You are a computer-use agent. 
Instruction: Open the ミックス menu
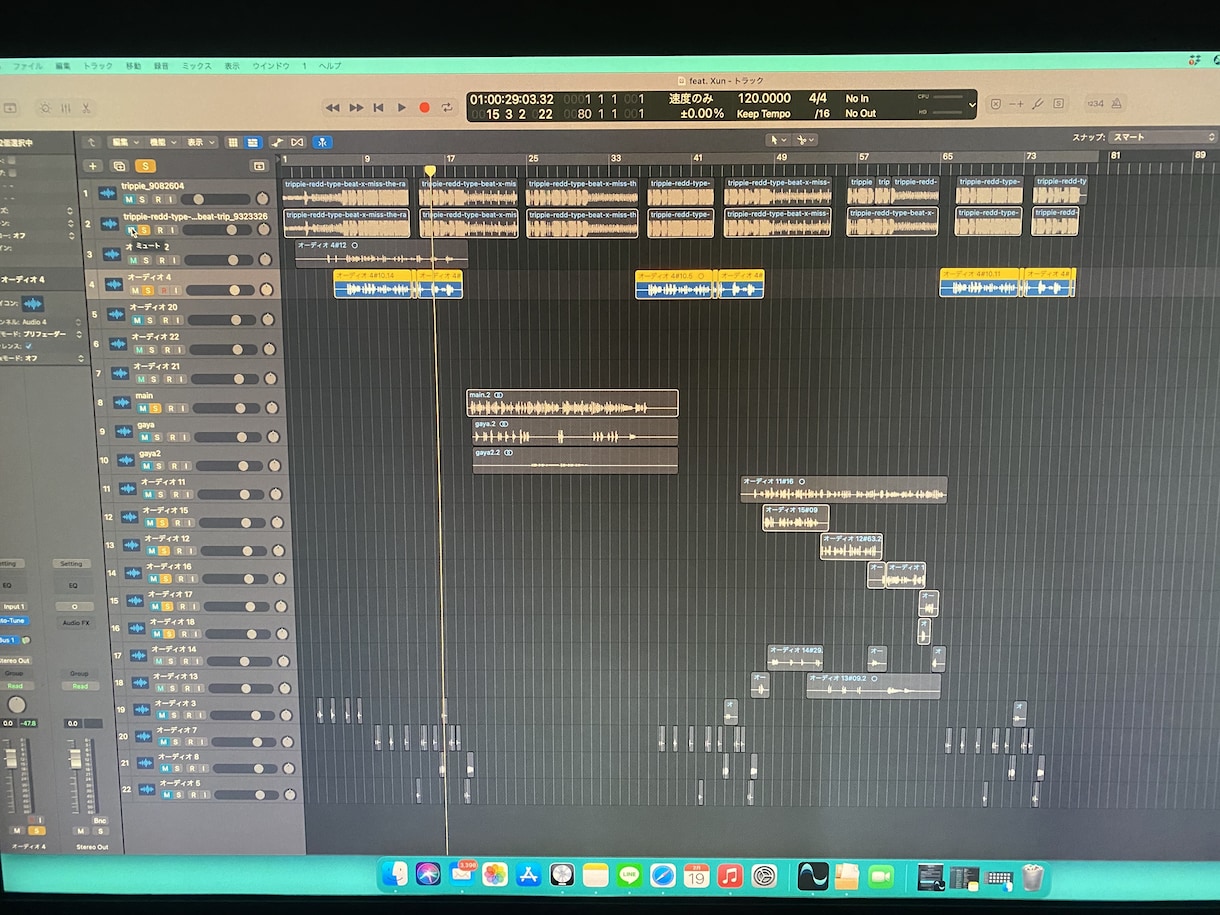[196, 66]
